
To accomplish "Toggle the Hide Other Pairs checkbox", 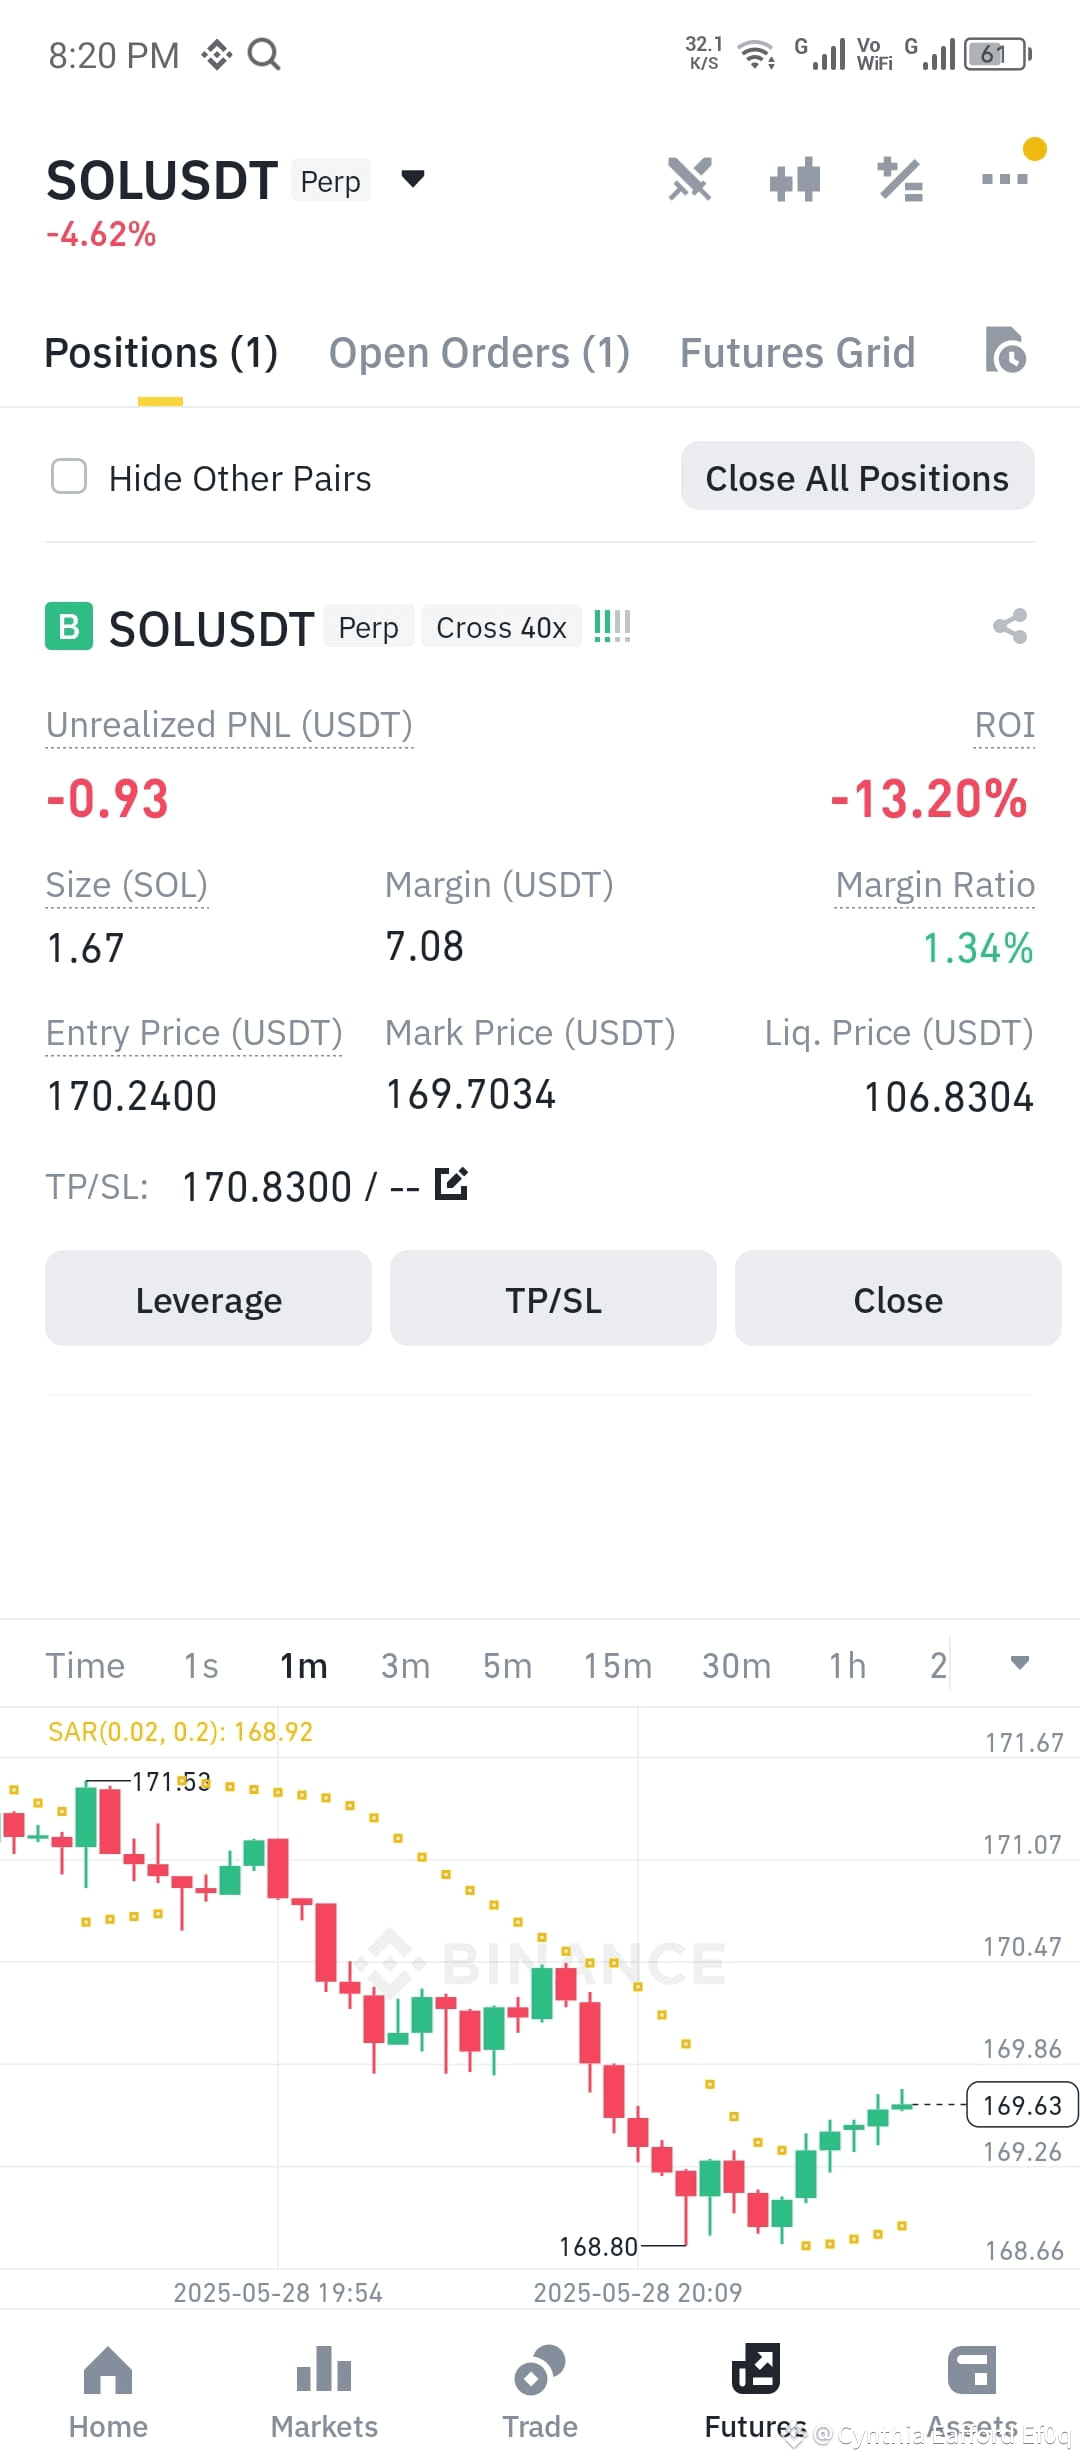I will coord(69,477).
